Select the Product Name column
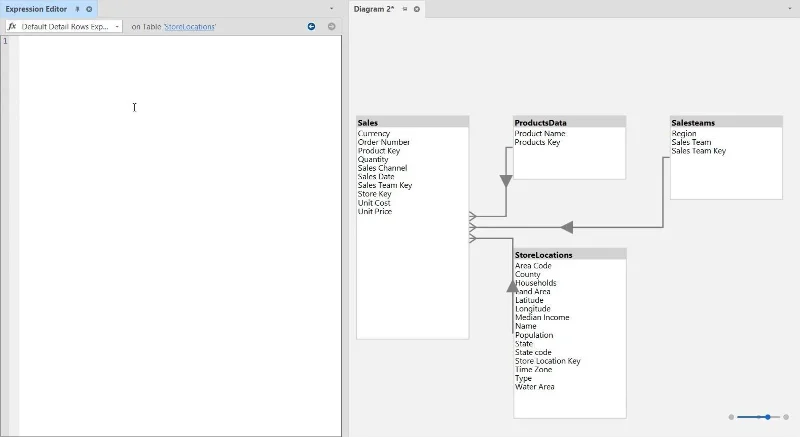Viewport: 800px width, 437px height. click(x=540, y=134)
